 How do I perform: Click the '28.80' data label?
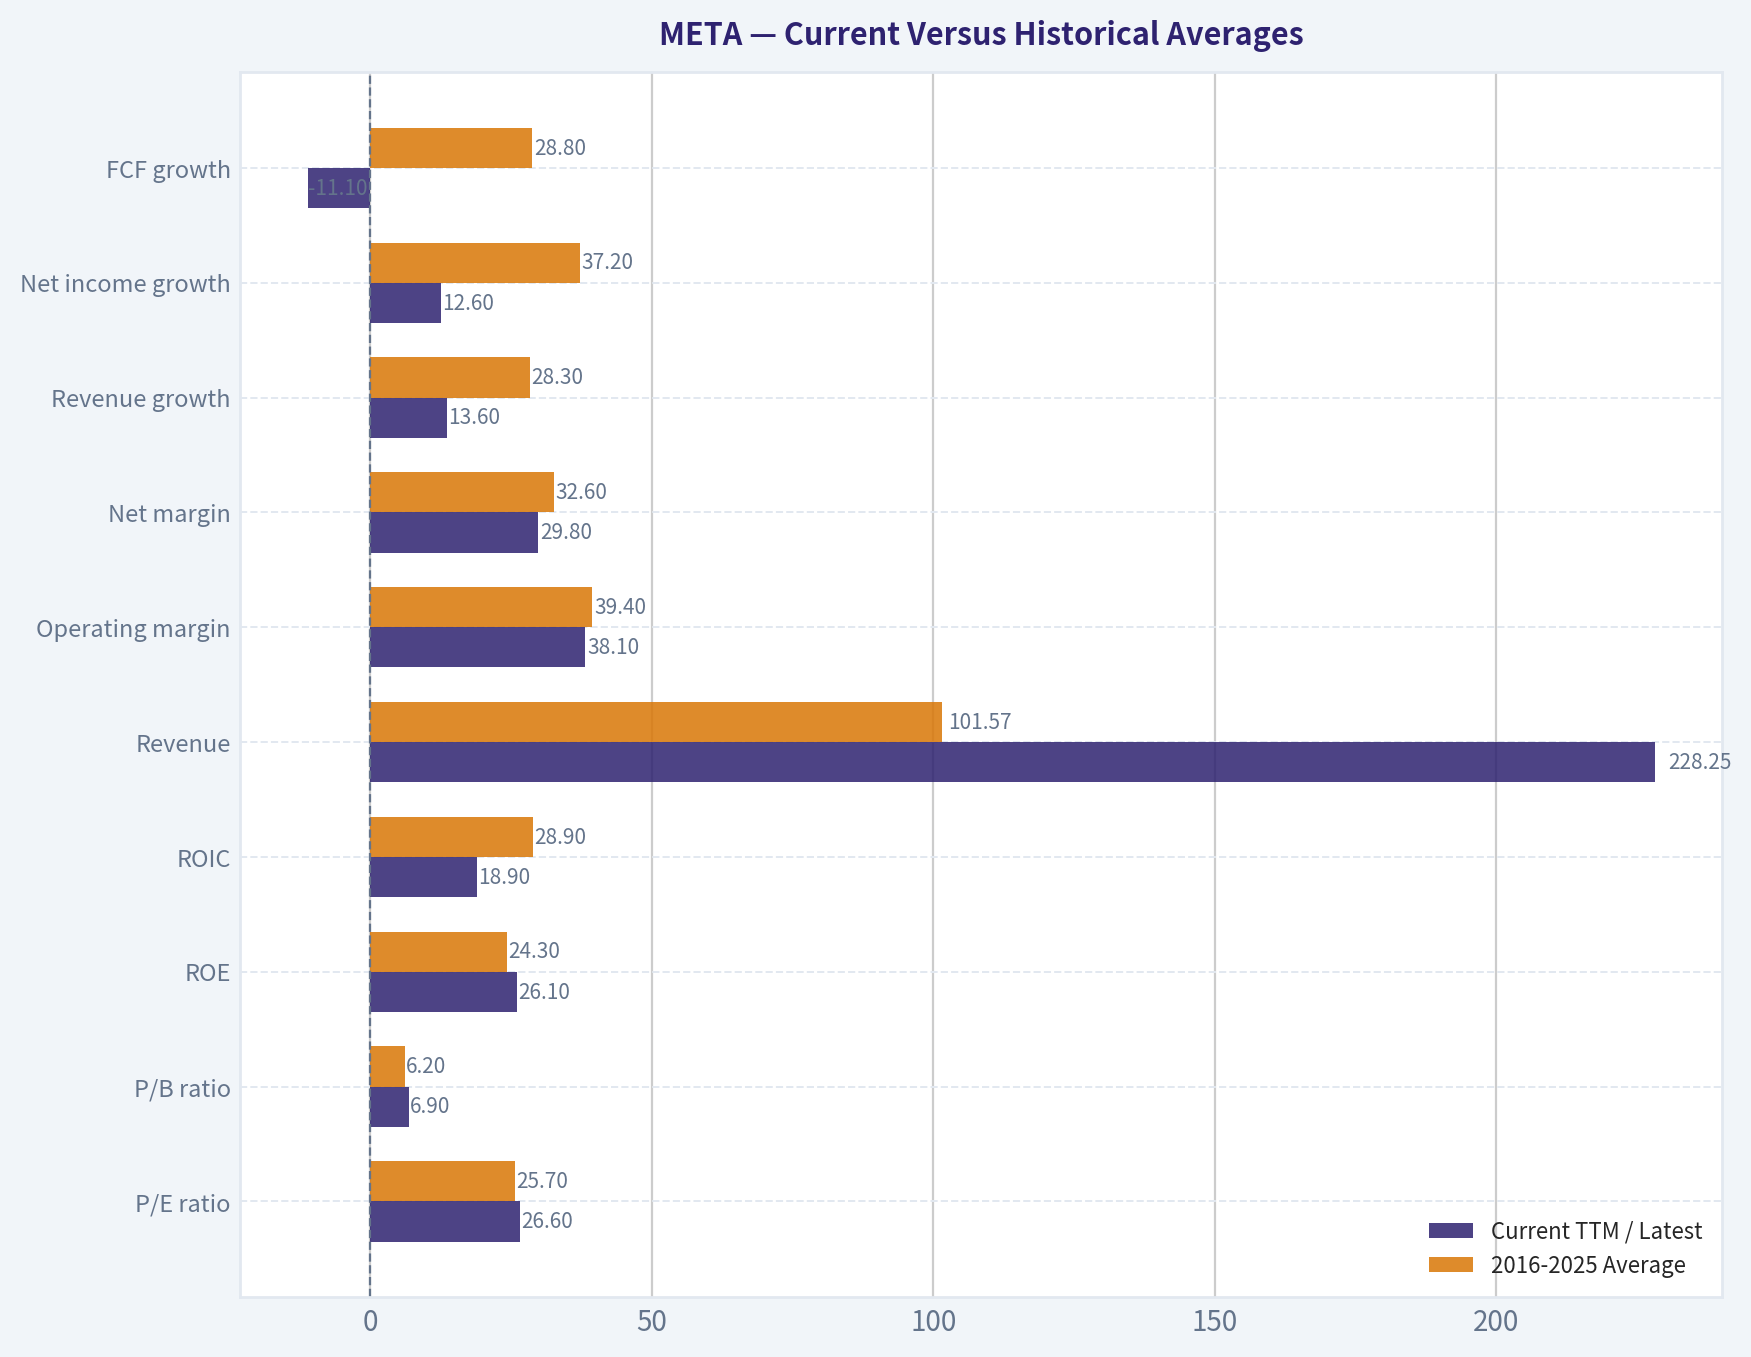click(x=560, y=148)
